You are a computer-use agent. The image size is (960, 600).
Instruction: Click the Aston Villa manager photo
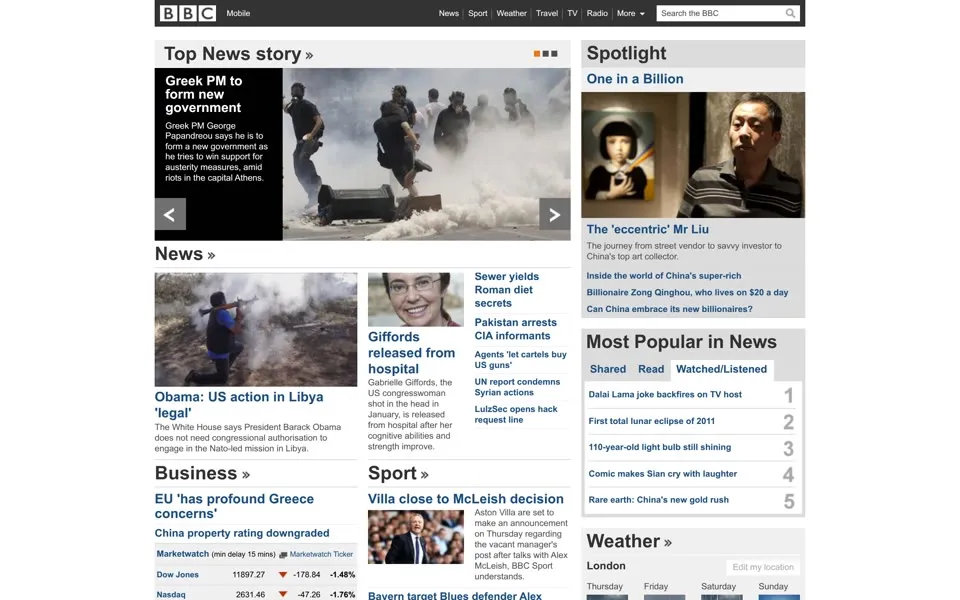coord(416,537)
